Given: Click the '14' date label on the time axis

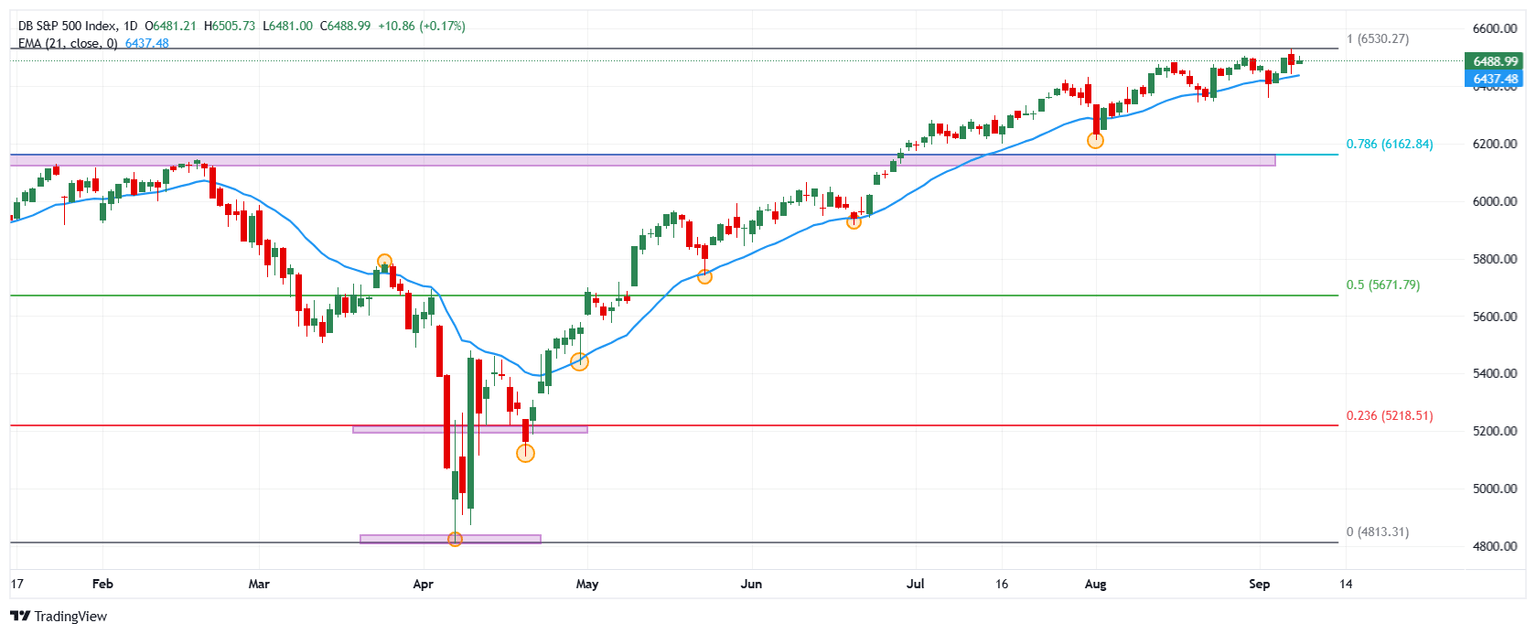Looking at the screenshot, I should 1345,583.
